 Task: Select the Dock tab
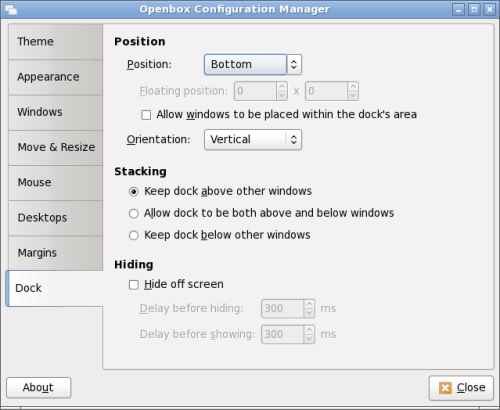[x=54, y=288]
